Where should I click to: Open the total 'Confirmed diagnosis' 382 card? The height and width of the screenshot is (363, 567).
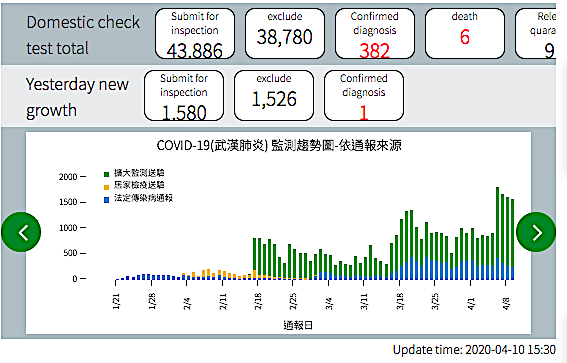pyautogui.click(x=375, y=34)
